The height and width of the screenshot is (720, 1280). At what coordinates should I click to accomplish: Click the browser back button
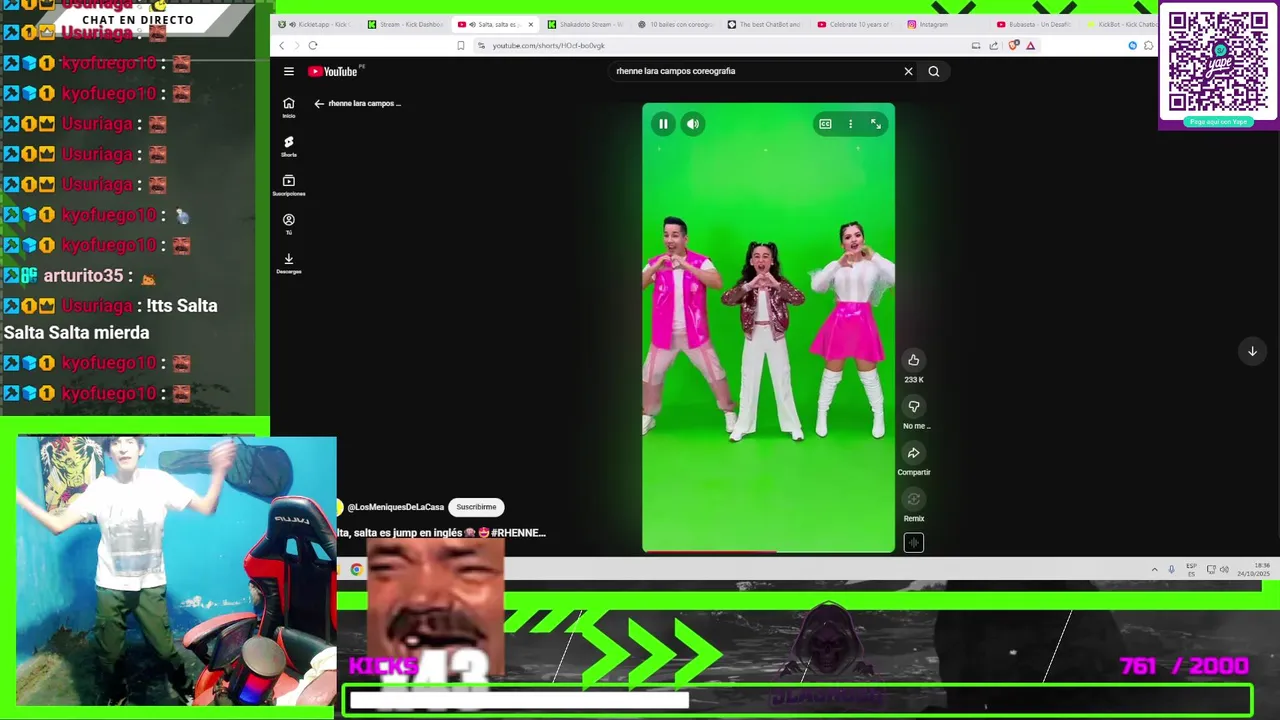pos(282,45)
